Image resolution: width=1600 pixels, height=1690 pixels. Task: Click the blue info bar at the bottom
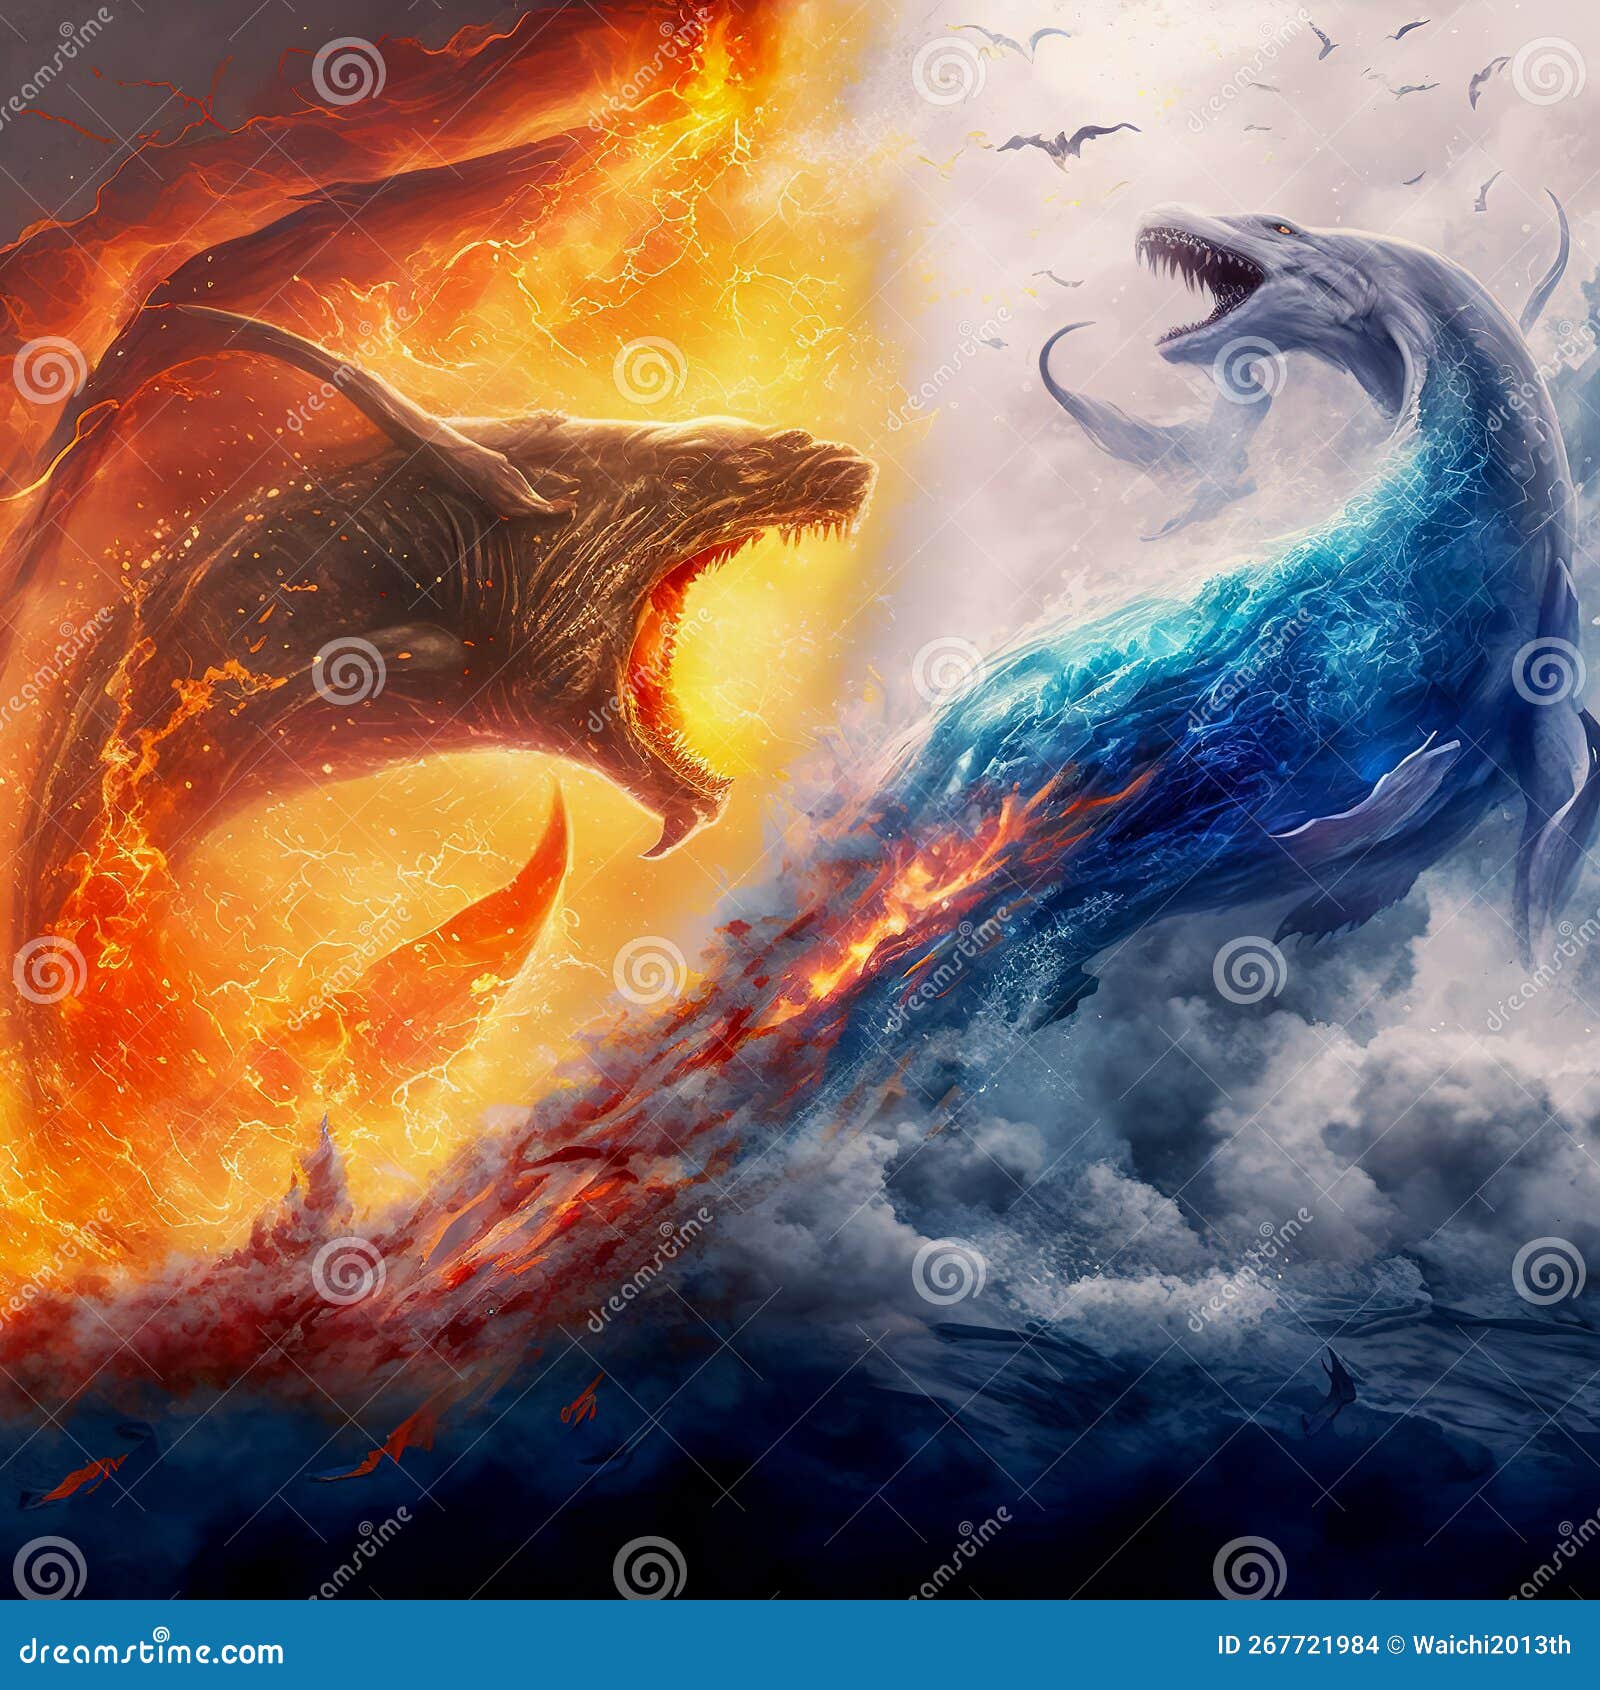coord(800,1646)
